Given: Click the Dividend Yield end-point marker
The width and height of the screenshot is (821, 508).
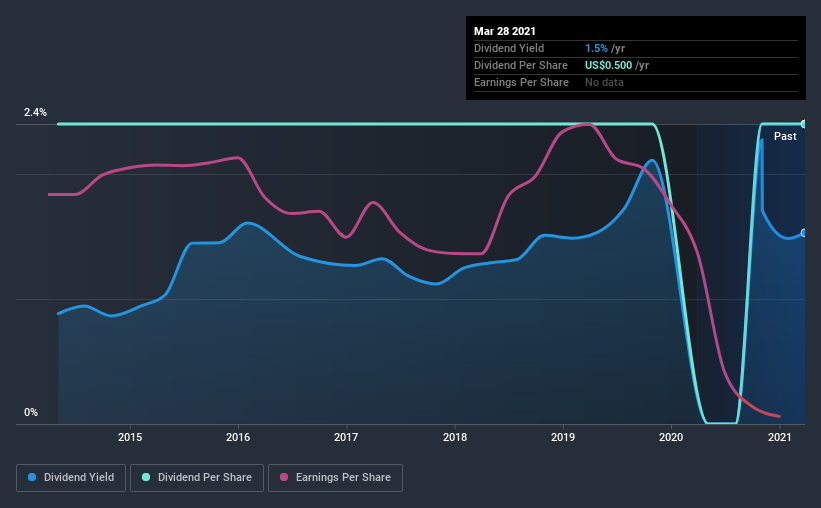Looking at the screenshot, I should pyautogui.click(x=804, y=233).
